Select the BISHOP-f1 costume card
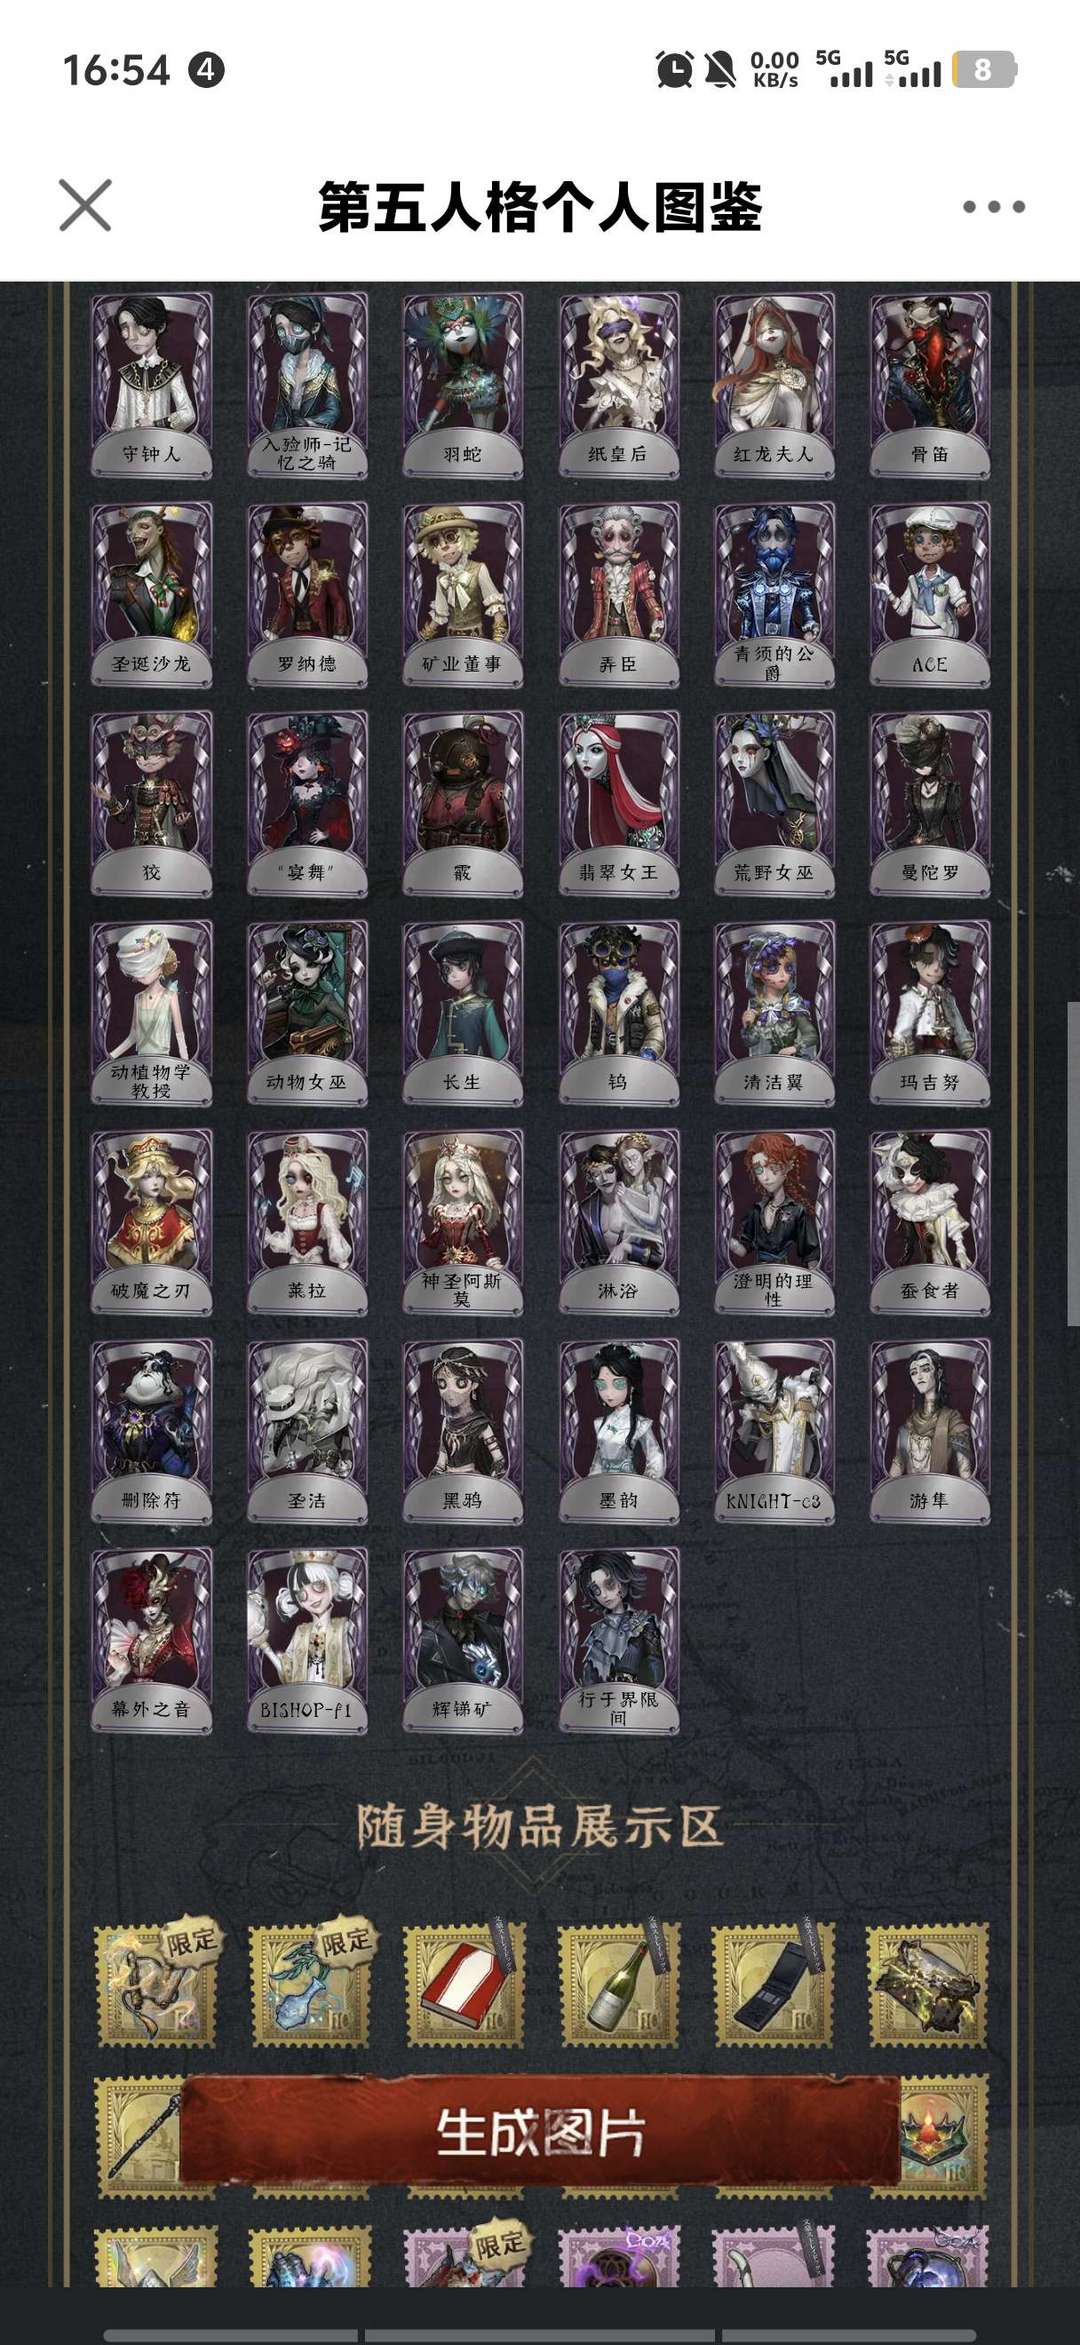 pyautogui.click(x=307, y=1640)
